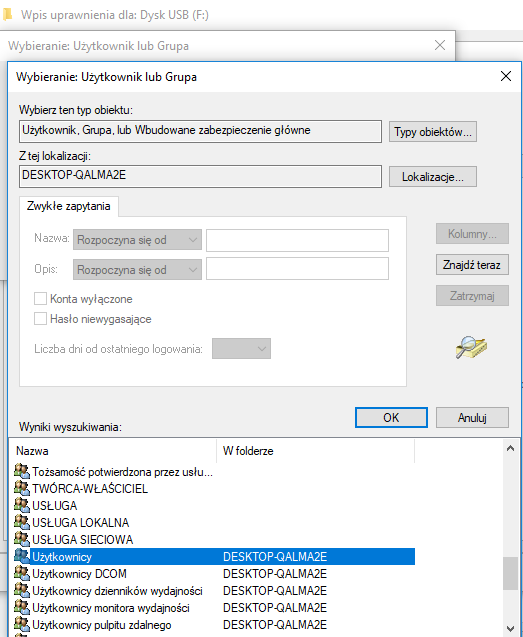Click the Nazwa text input field
The height and width of the screenshot is (637, 523).
click(x=297, y=240)
